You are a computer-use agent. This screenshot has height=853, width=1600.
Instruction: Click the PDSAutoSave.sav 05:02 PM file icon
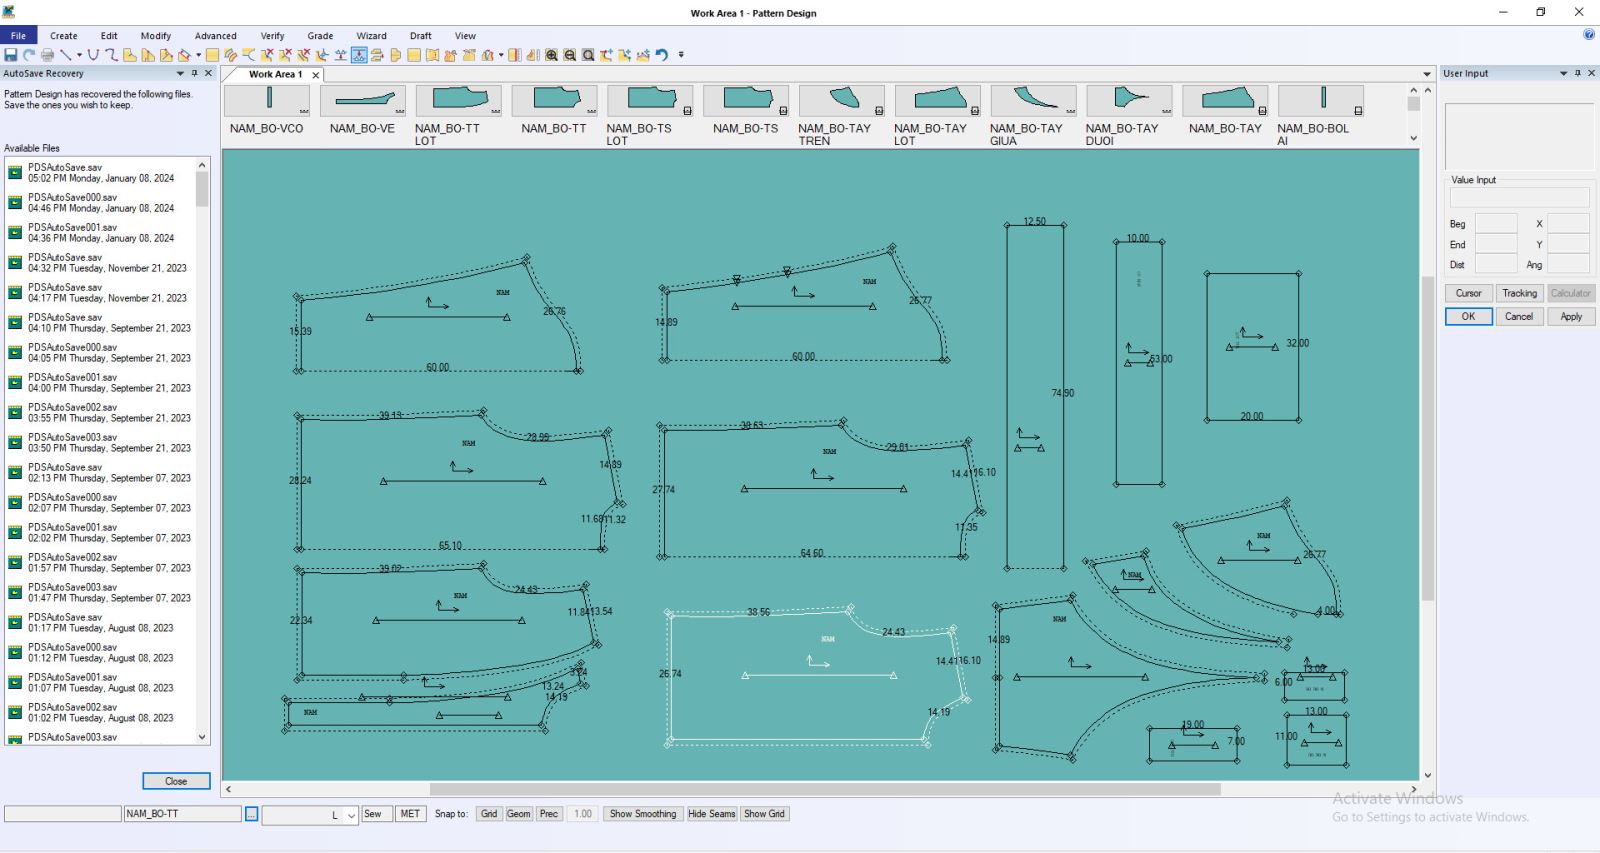point(15,172)
